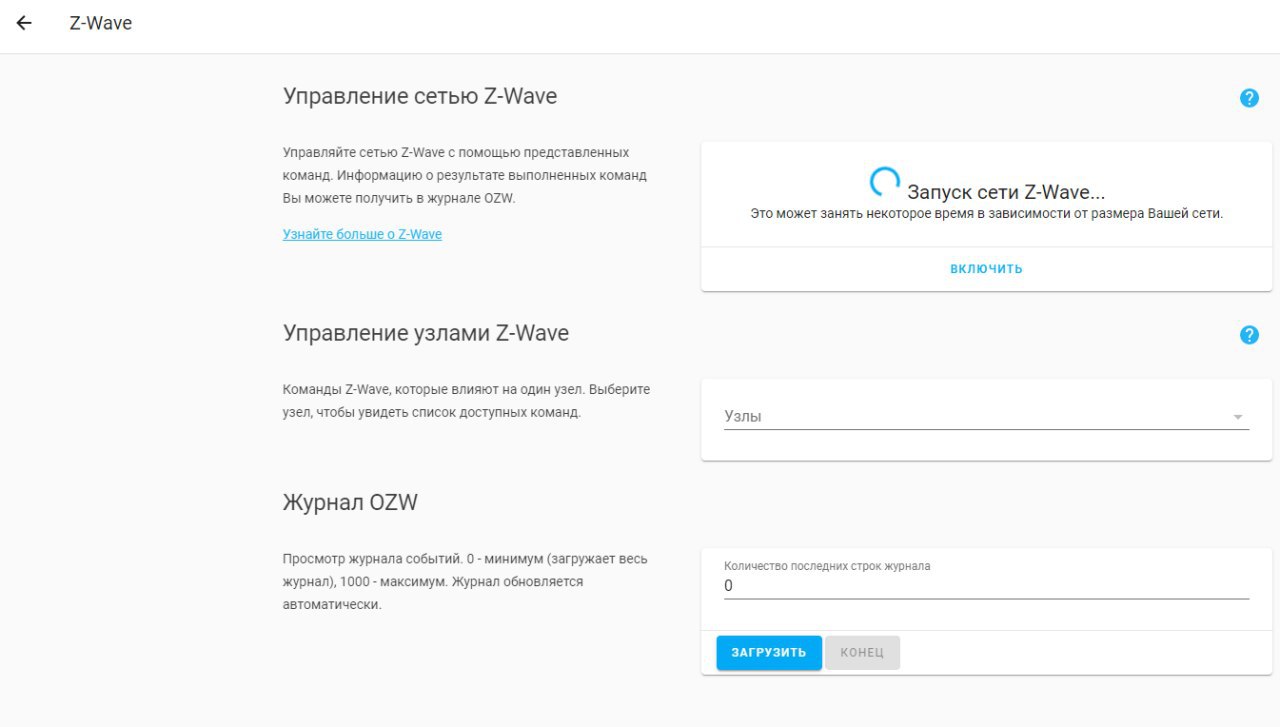
Task: Focus the Количество последних строк журнала field
Action: tap(986, 586)
